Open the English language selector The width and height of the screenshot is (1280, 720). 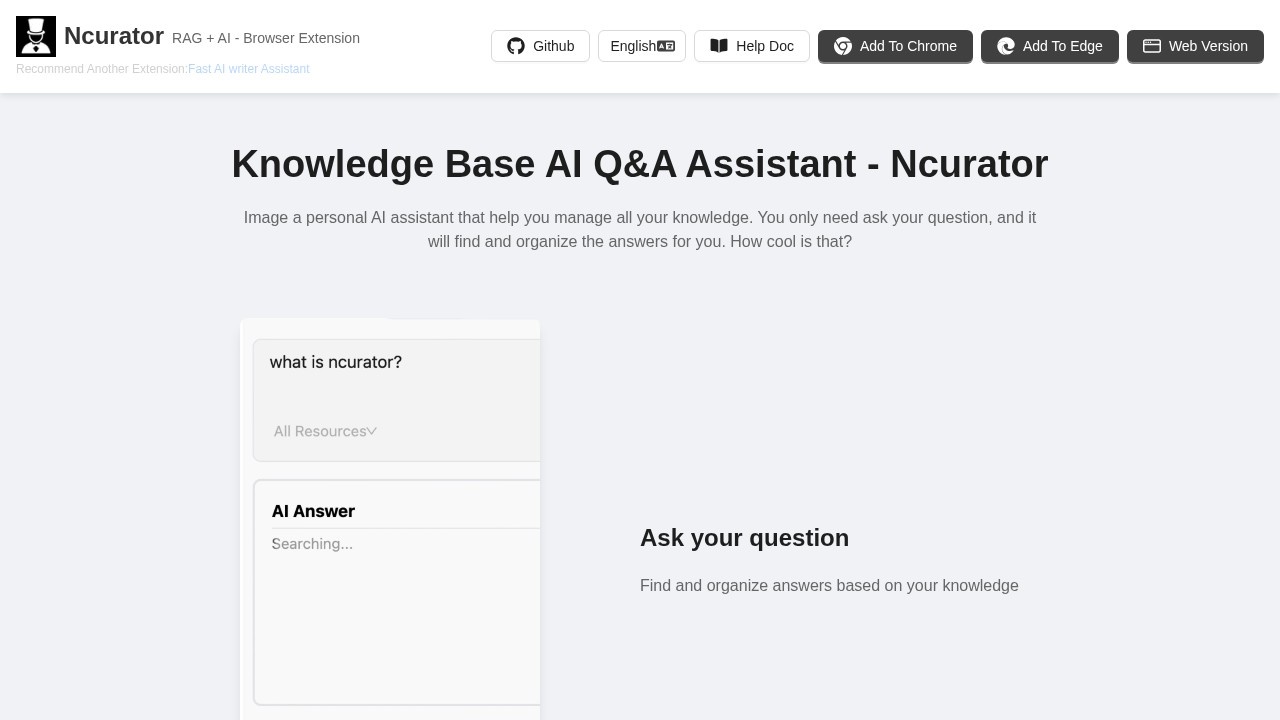pos(641,46)
